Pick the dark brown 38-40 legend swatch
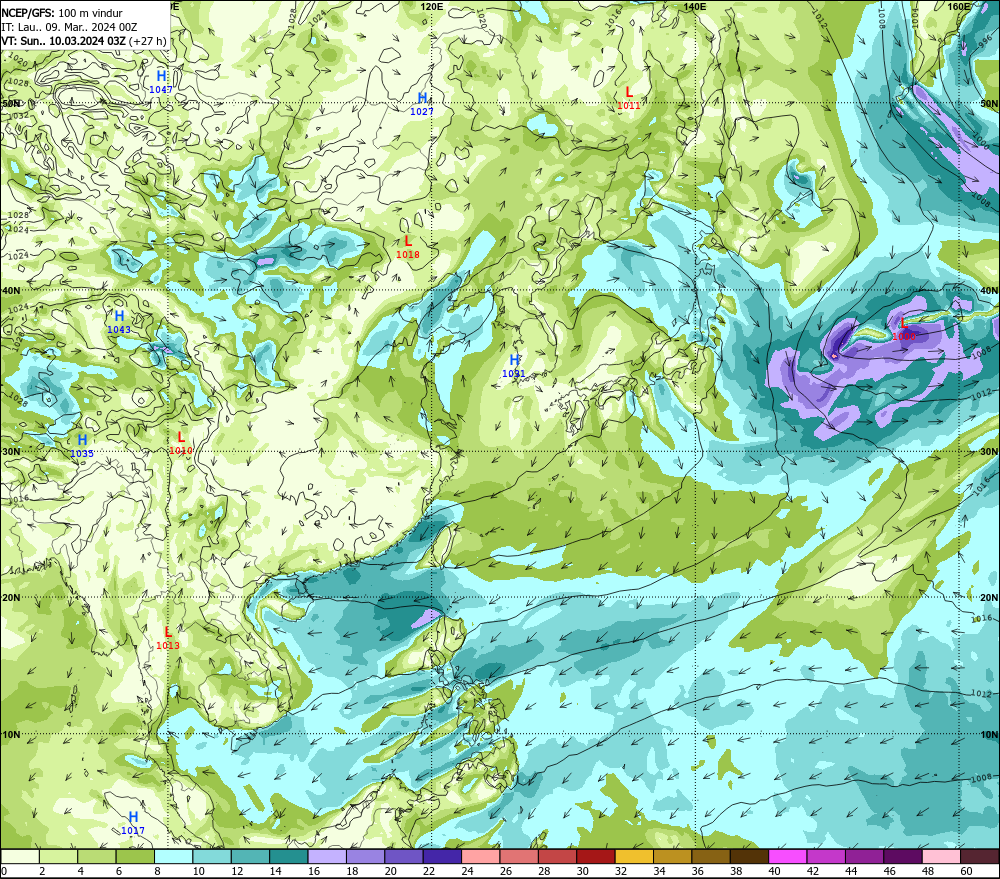Image resolution: width=1000 pixels, height=879 pixels. click(749, 856)
